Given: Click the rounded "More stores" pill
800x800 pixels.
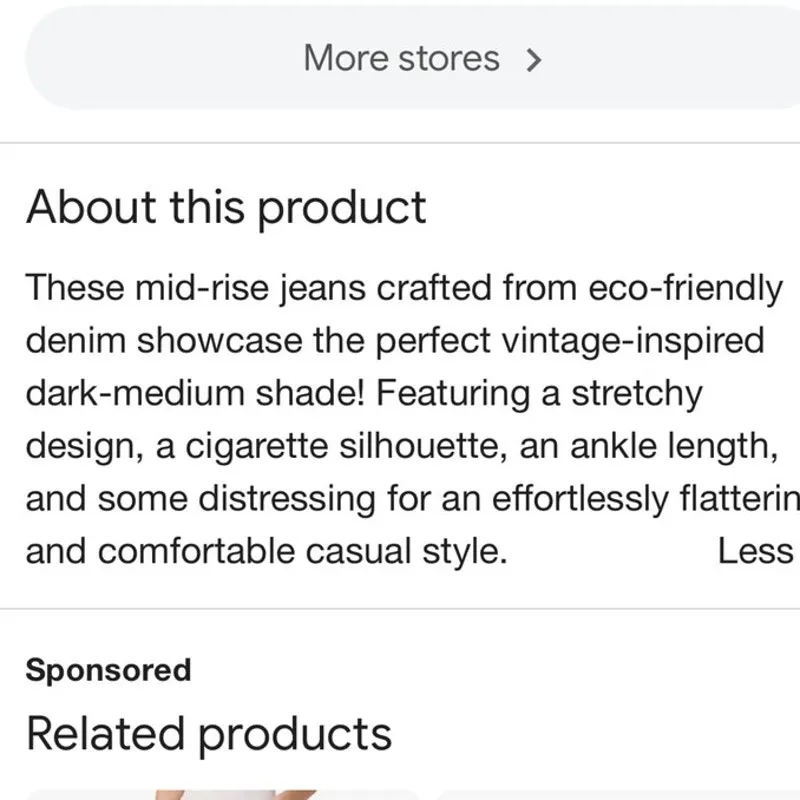Looking at the screenshot, I should 400,58.
